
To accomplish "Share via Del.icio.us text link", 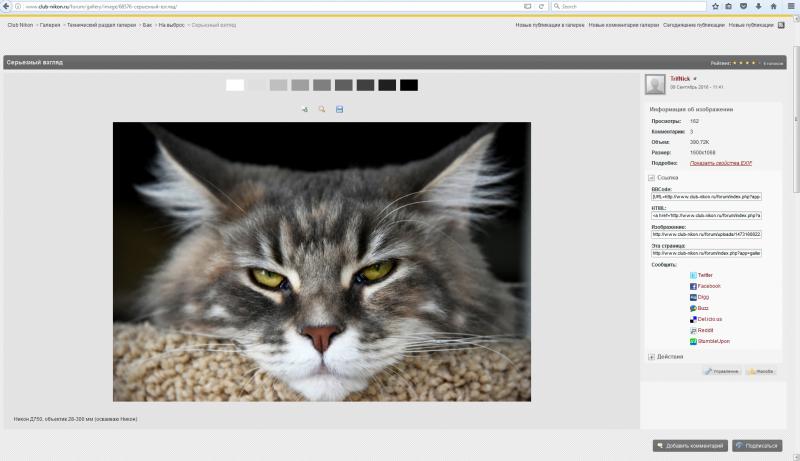I will (710, 320).
